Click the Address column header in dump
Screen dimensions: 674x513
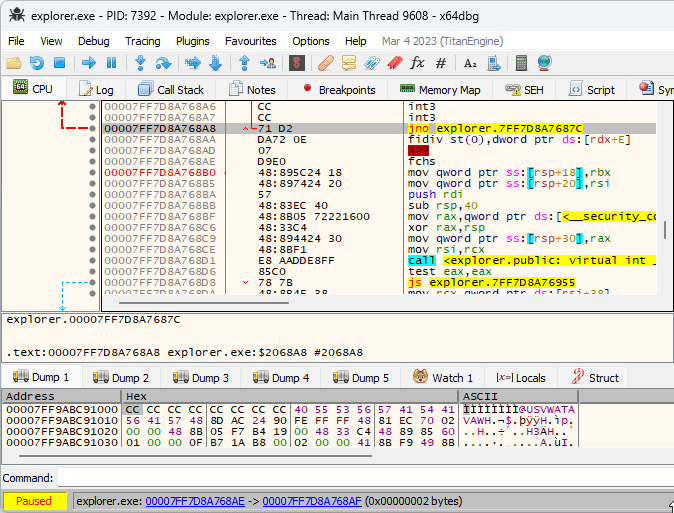pyautogui.click(x=62, y=396)
